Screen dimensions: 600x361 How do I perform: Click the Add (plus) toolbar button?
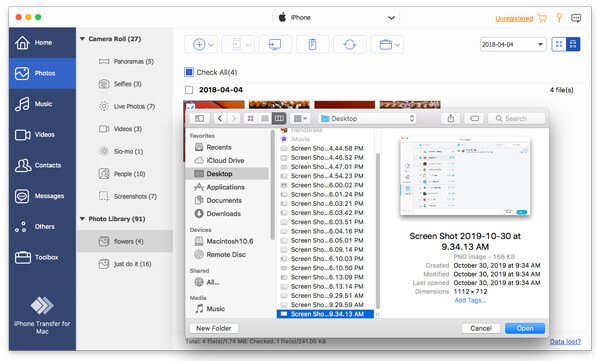[x=201, y=44]
